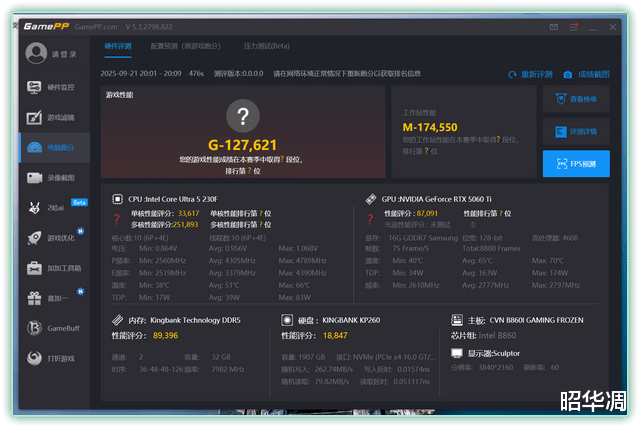The image size is (640, 428).
Task: Click the motherboard icon beside 主板
Action: point(457,320)
